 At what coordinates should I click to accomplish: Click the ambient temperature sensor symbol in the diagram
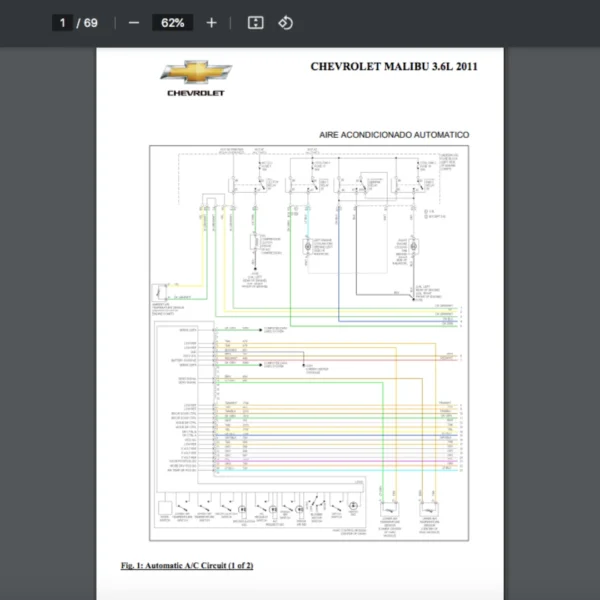pos(160,293)
